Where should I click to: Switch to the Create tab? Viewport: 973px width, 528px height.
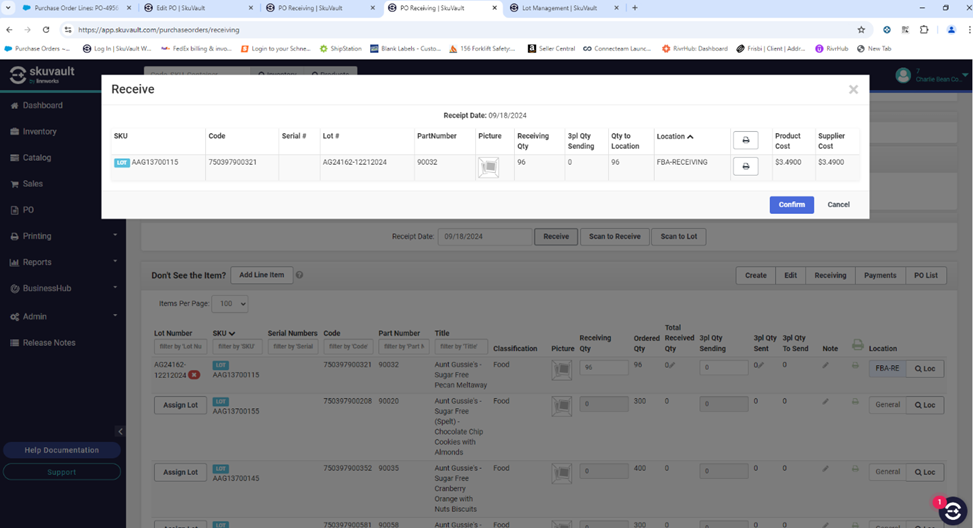tap(755, 275)
